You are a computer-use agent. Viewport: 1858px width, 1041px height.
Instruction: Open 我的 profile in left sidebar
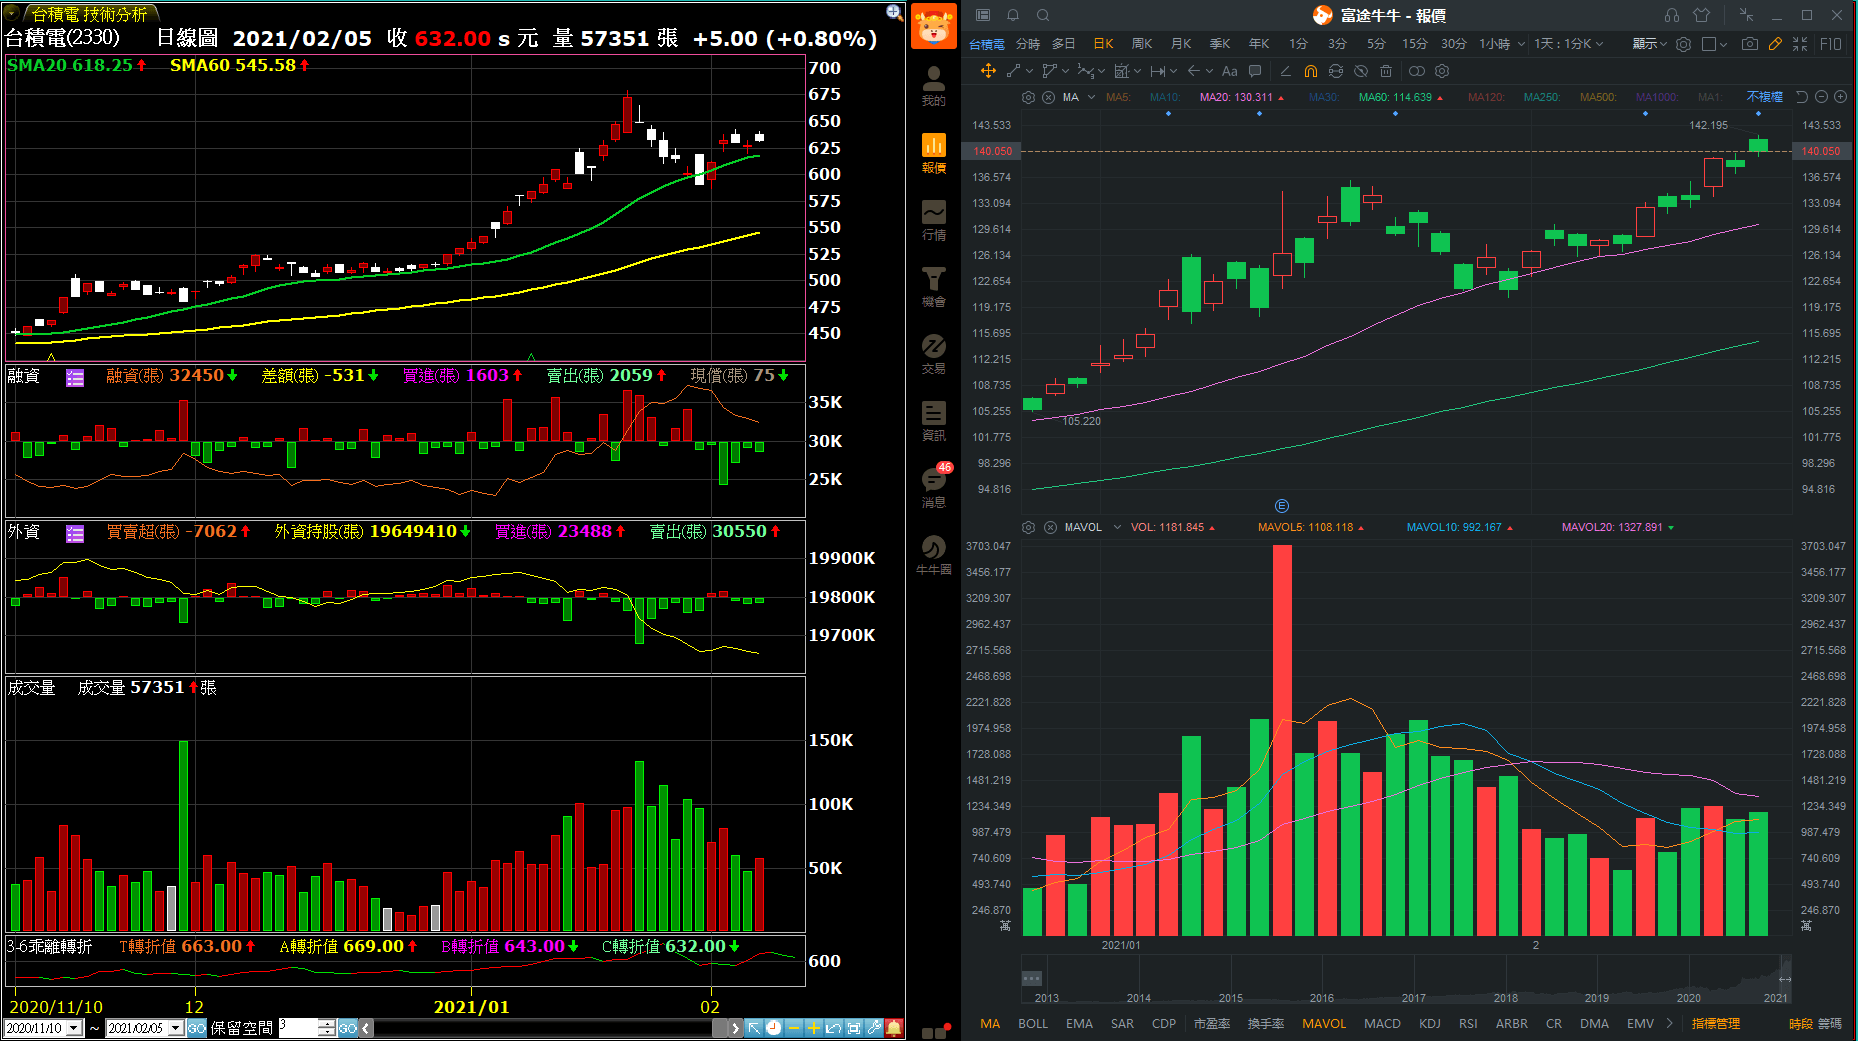933,86
